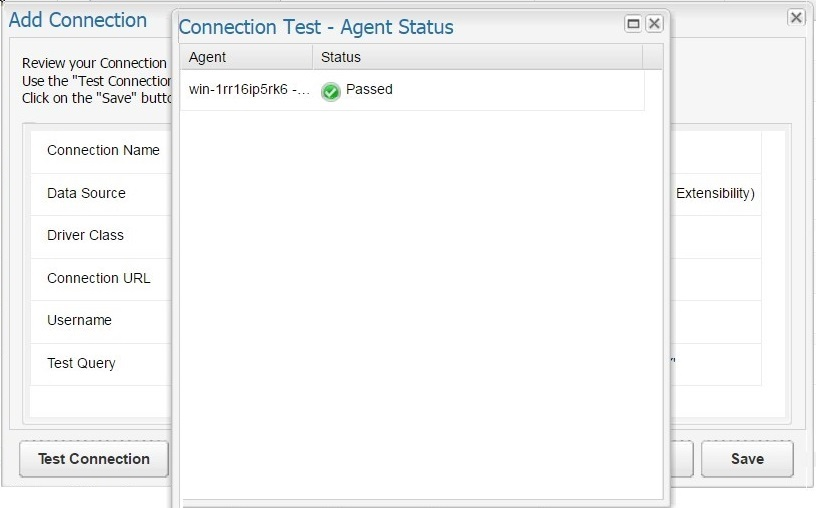Maximize the Connection Test dialog

[633, 24]
